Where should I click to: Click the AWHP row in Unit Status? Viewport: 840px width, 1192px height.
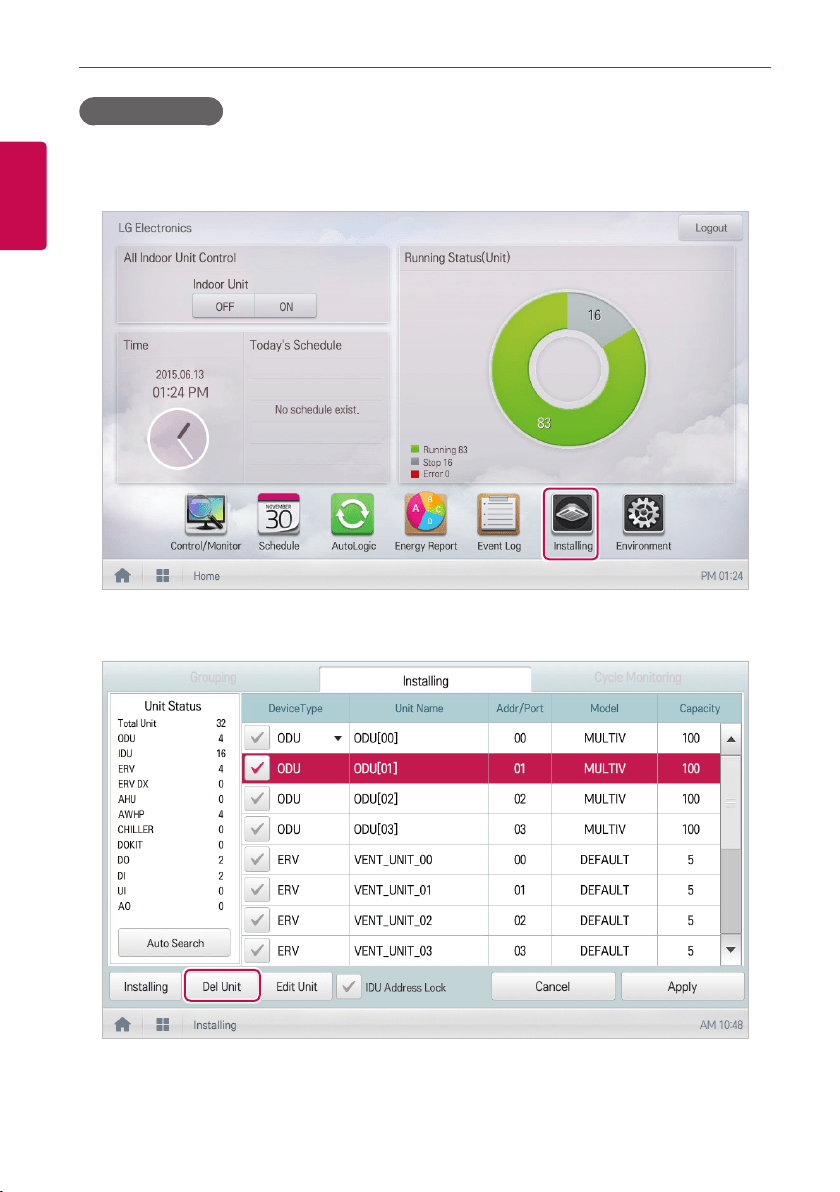point(172,814)
